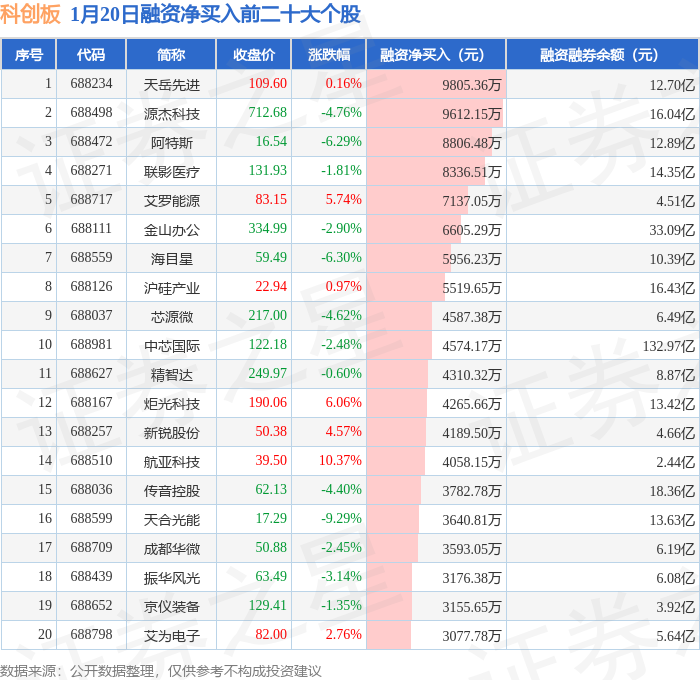The image size is (700, 680).
Task: Click the 序号 column header
Action: coord(29,55)
